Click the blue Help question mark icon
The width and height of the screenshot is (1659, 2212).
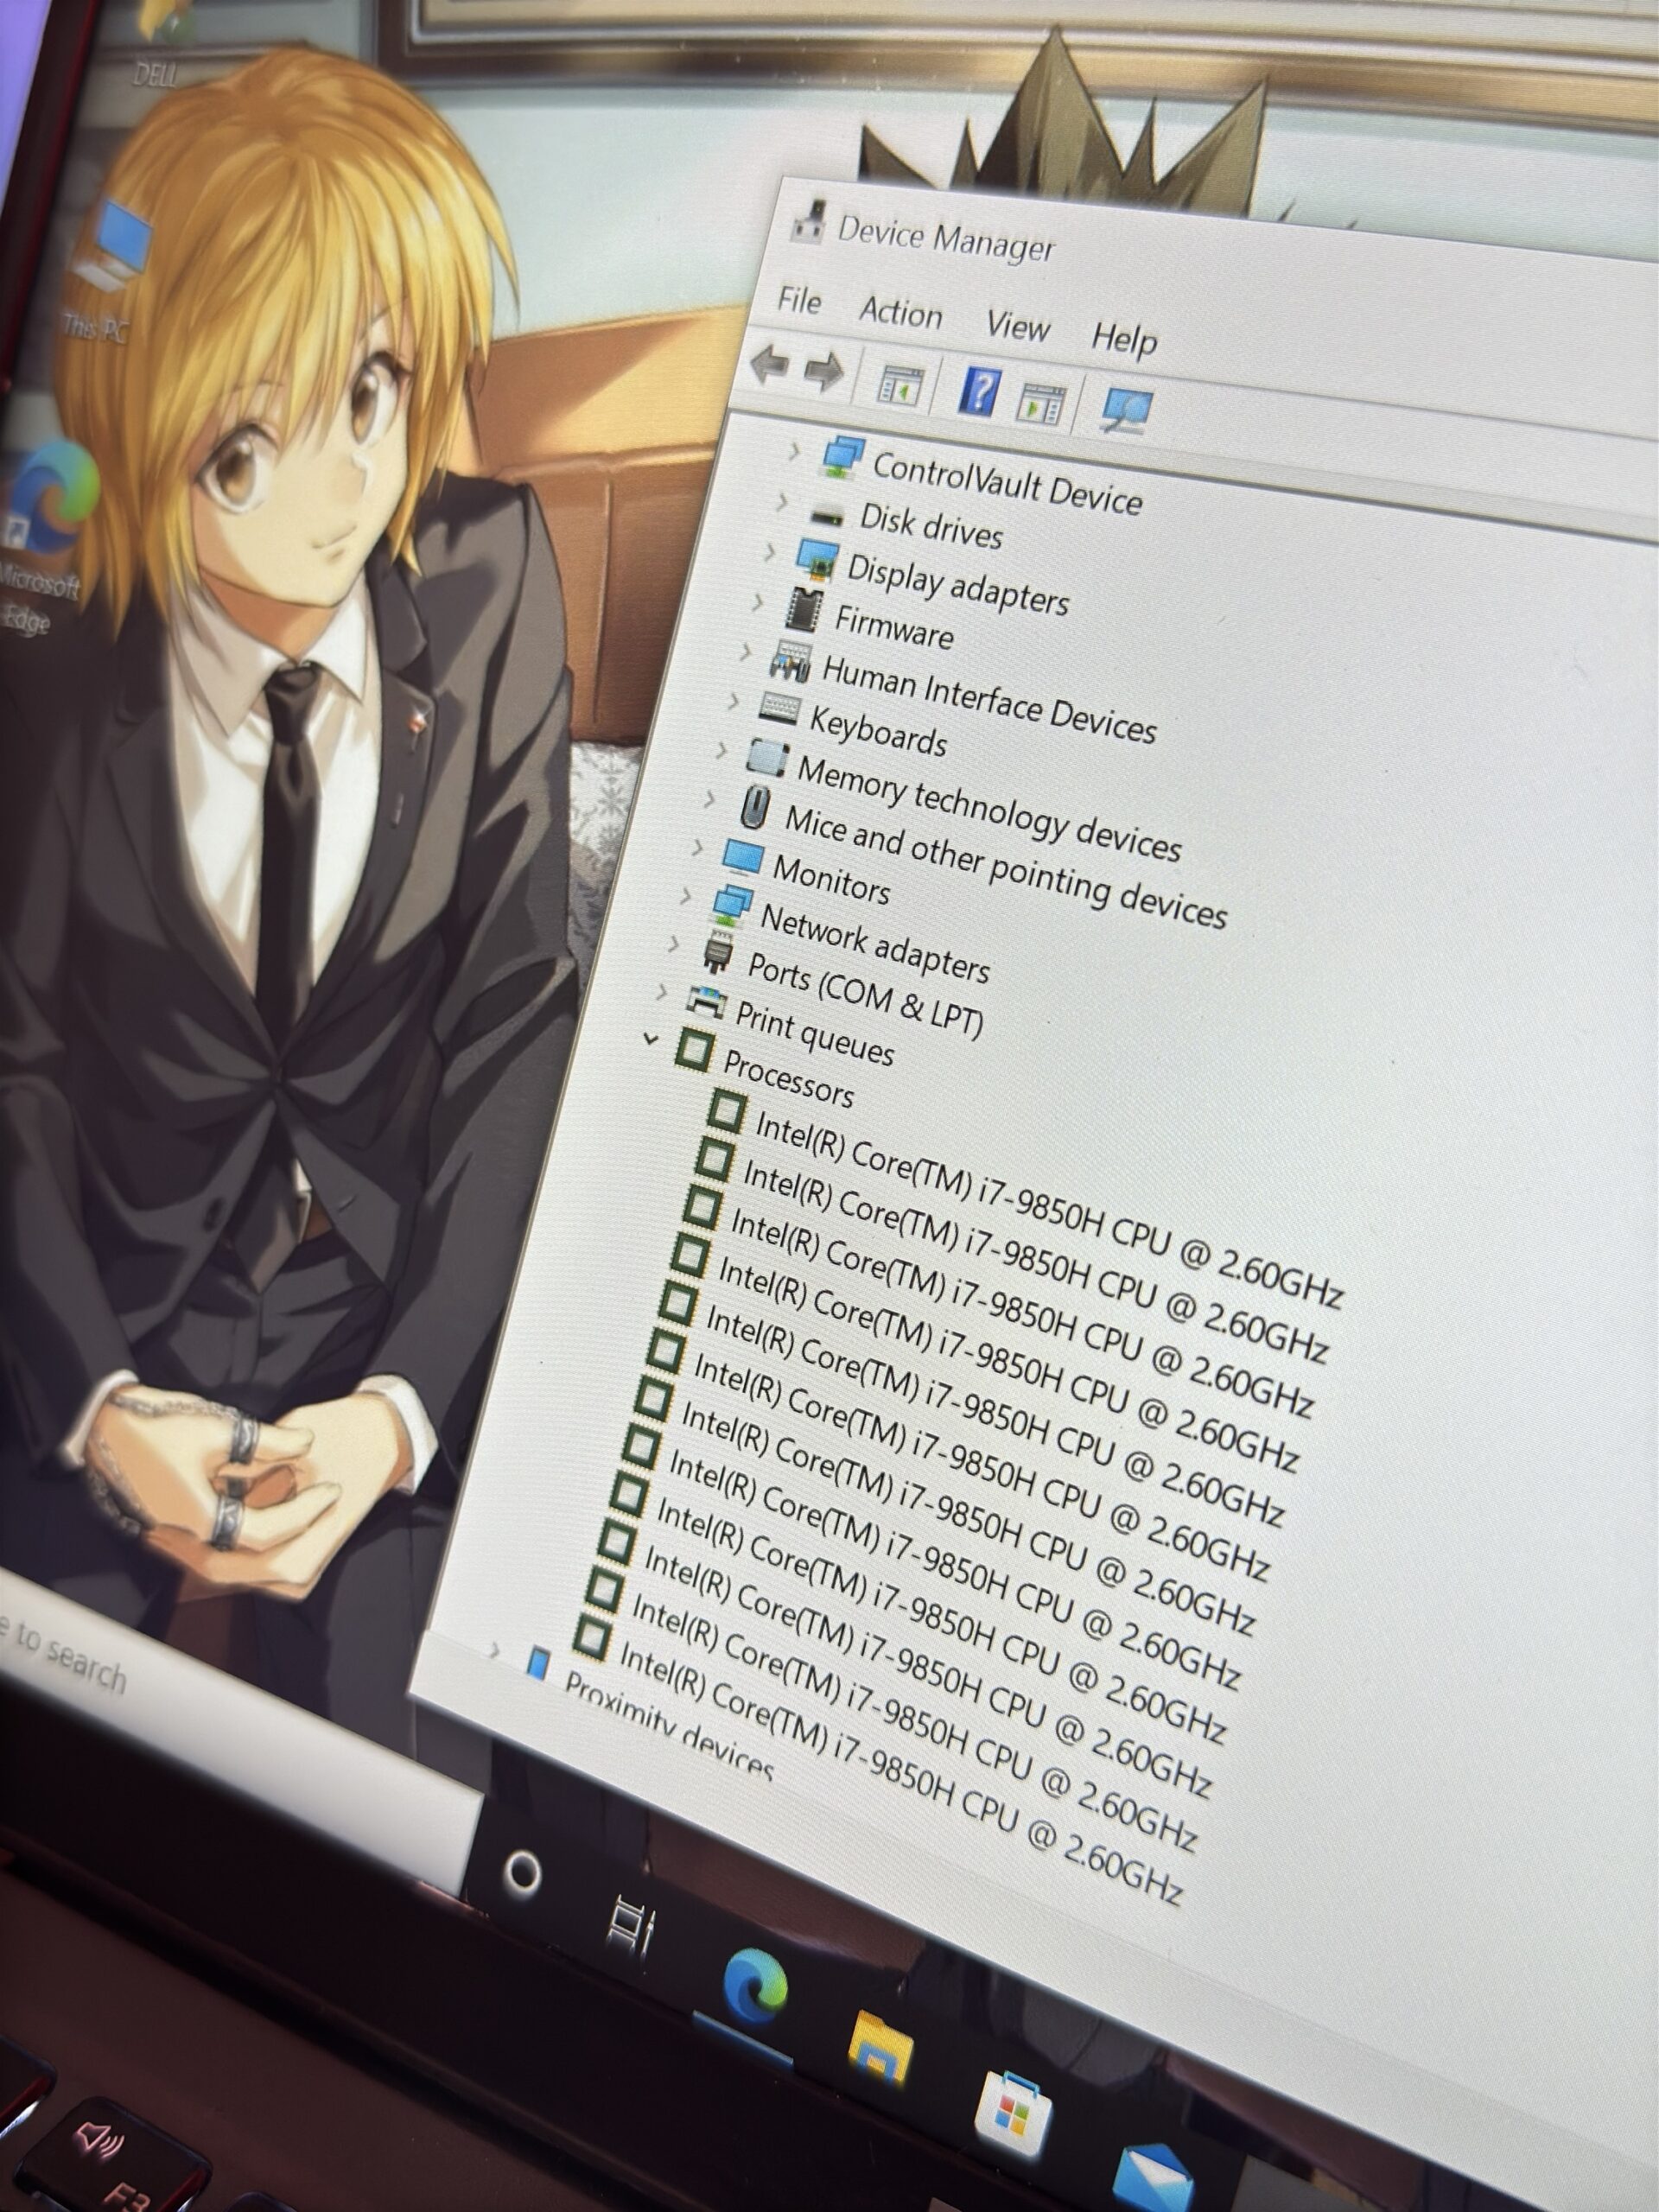980,392
